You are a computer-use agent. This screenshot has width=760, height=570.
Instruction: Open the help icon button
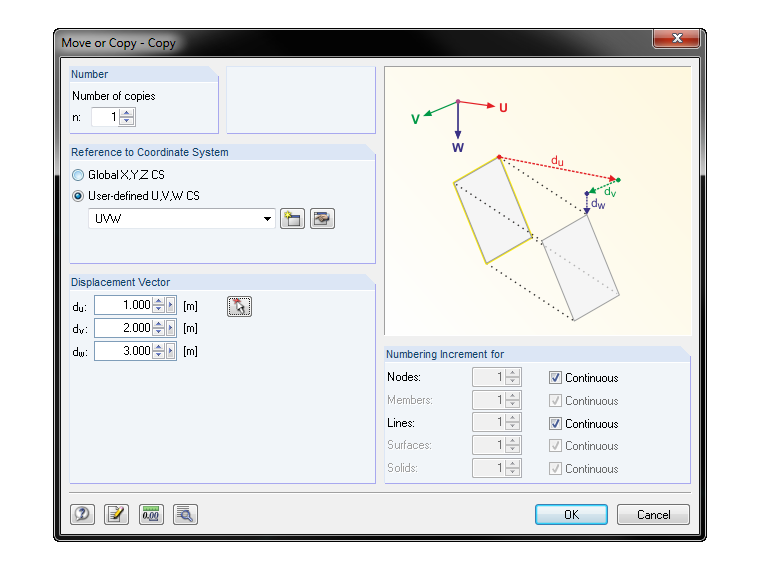[82, 514]
